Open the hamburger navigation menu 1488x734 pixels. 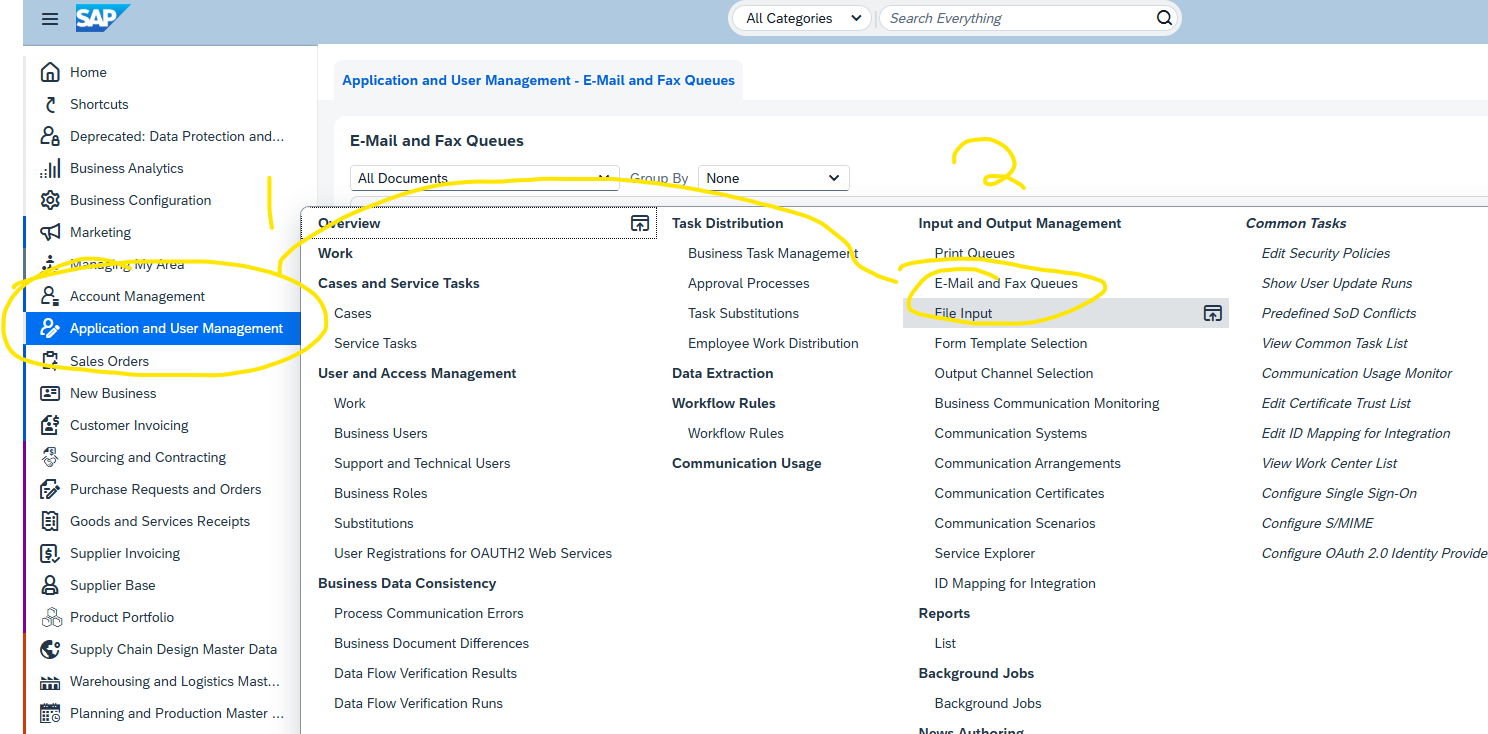pos(50,18)
